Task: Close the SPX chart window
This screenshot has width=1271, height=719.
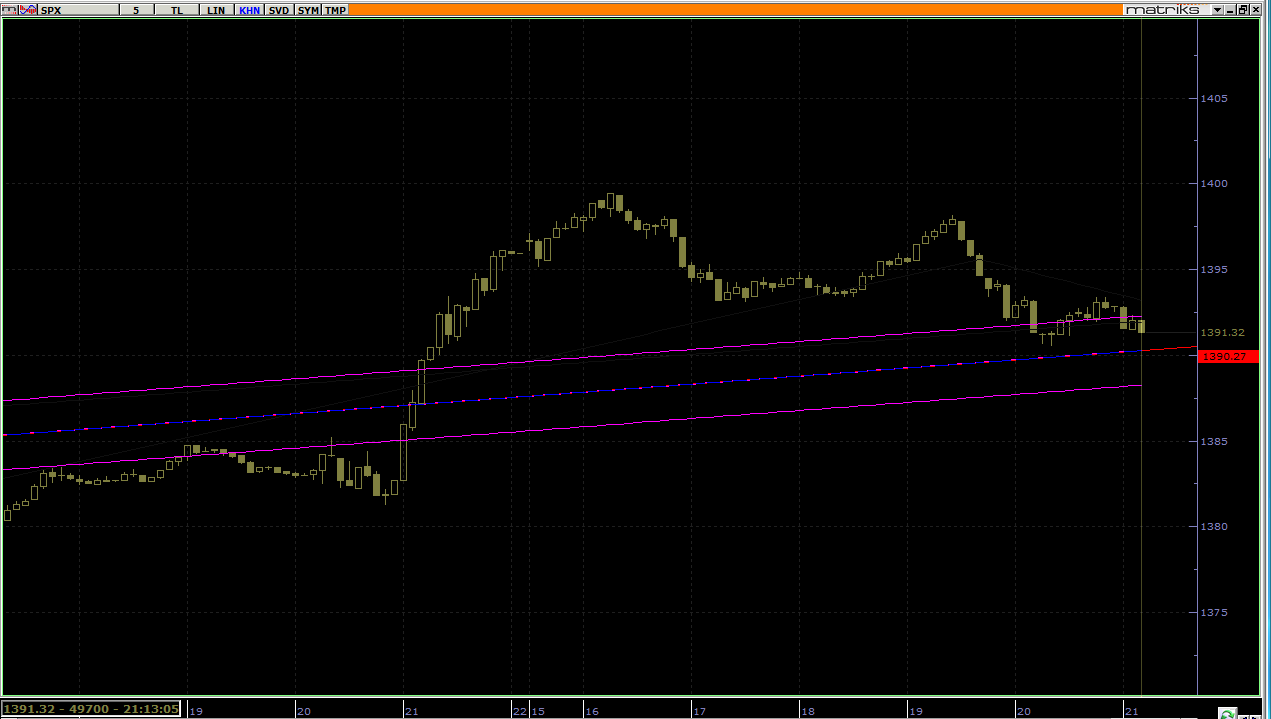Action: click(x=1257, y=9)
